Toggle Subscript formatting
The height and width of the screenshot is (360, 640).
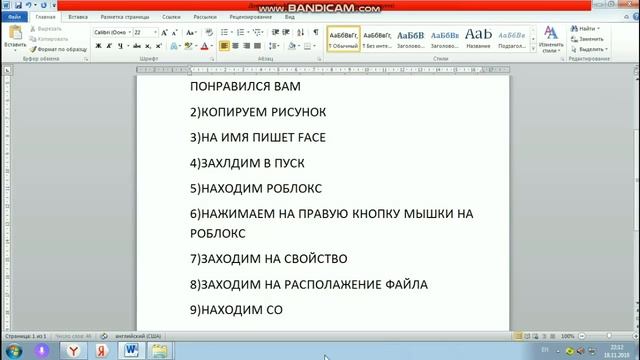pos(148,46)
